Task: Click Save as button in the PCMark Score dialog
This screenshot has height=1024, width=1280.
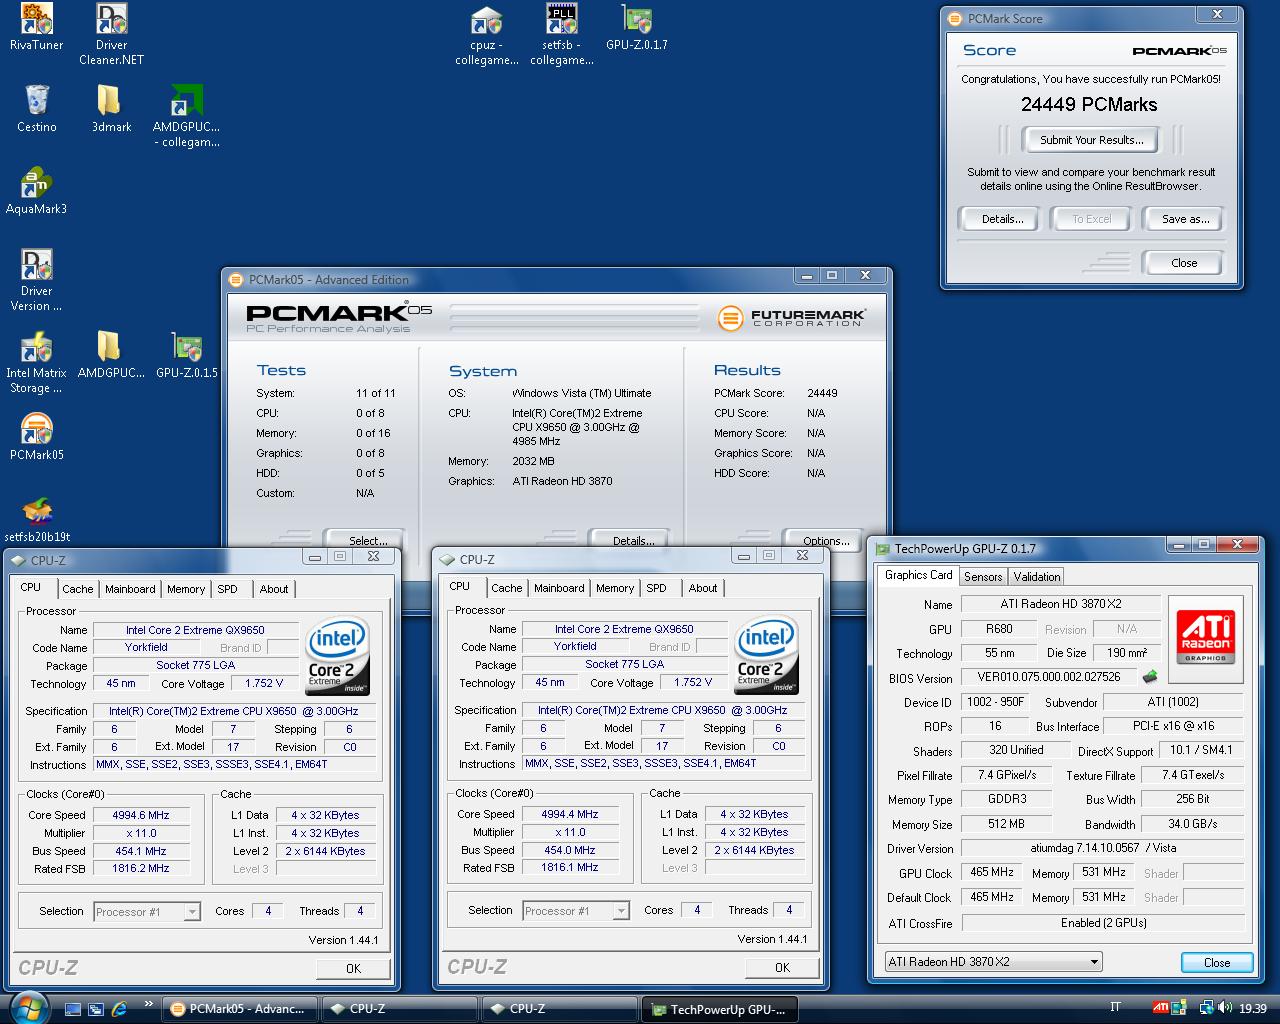Action: (x=1185, y=219)
